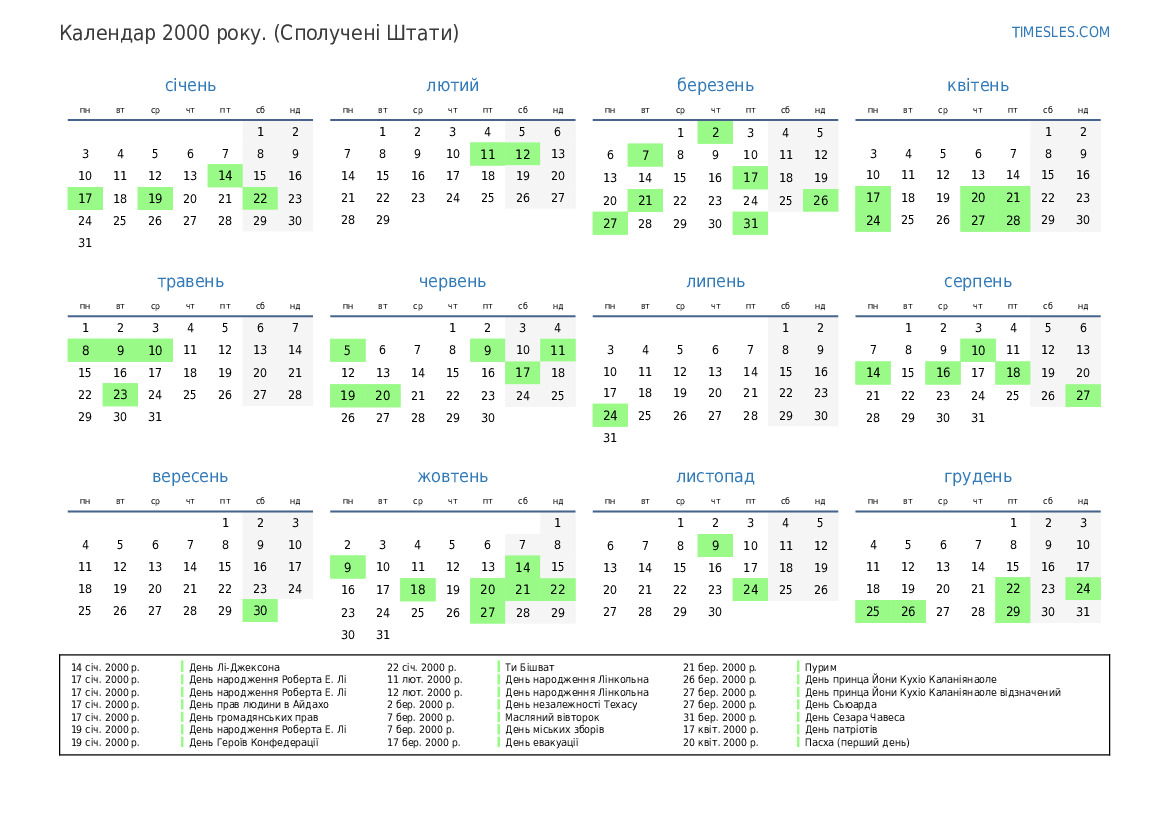Click highlighted day 27 in серпень

point(1083,395)
